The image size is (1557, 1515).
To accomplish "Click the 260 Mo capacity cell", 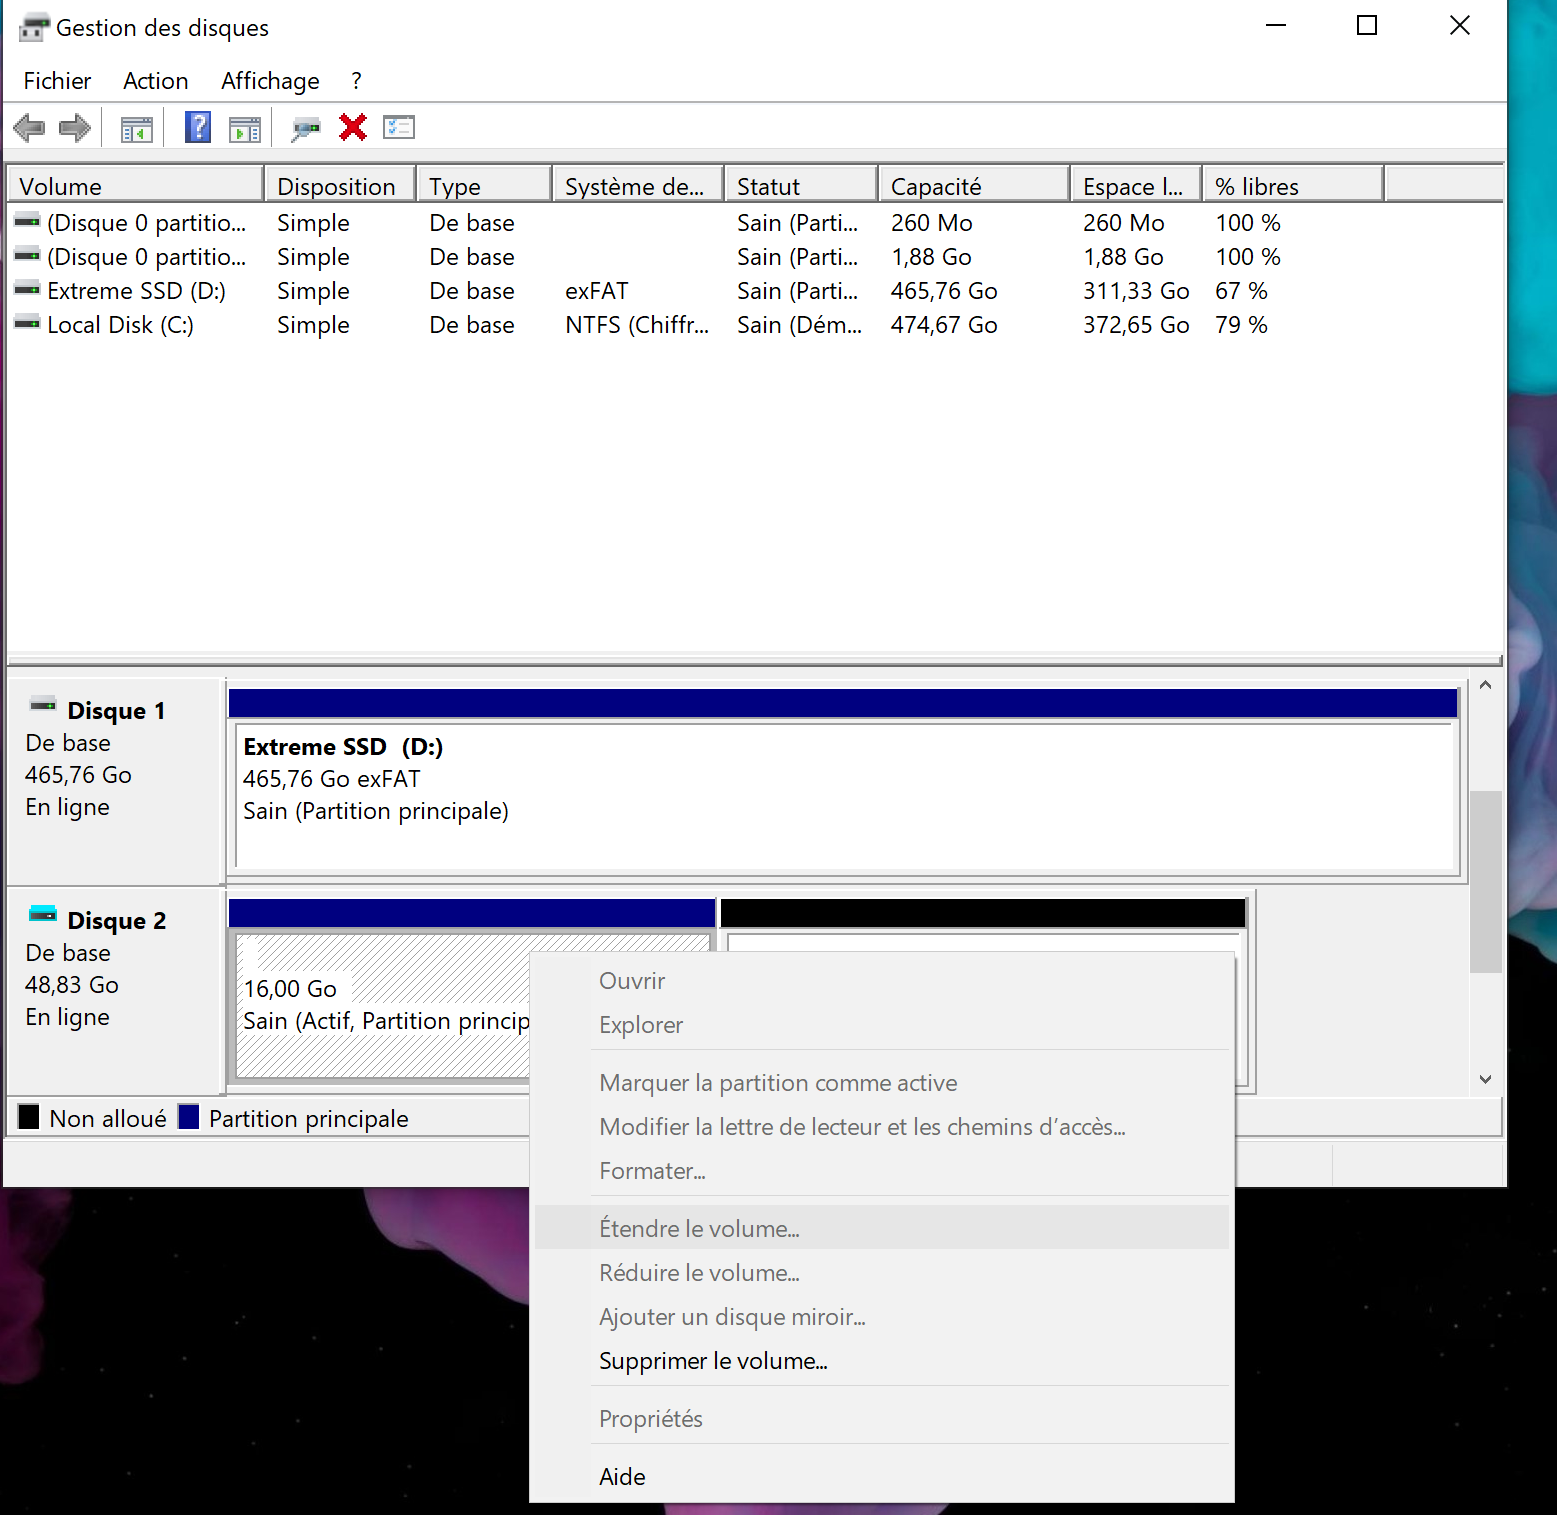I will pos(931,222).
